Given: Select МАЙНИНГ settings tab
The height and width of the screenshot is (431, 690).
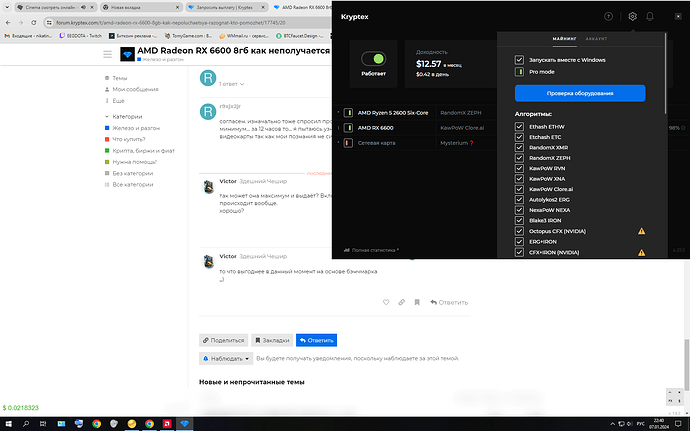Looking at the screenshot, I should point(565,39).
